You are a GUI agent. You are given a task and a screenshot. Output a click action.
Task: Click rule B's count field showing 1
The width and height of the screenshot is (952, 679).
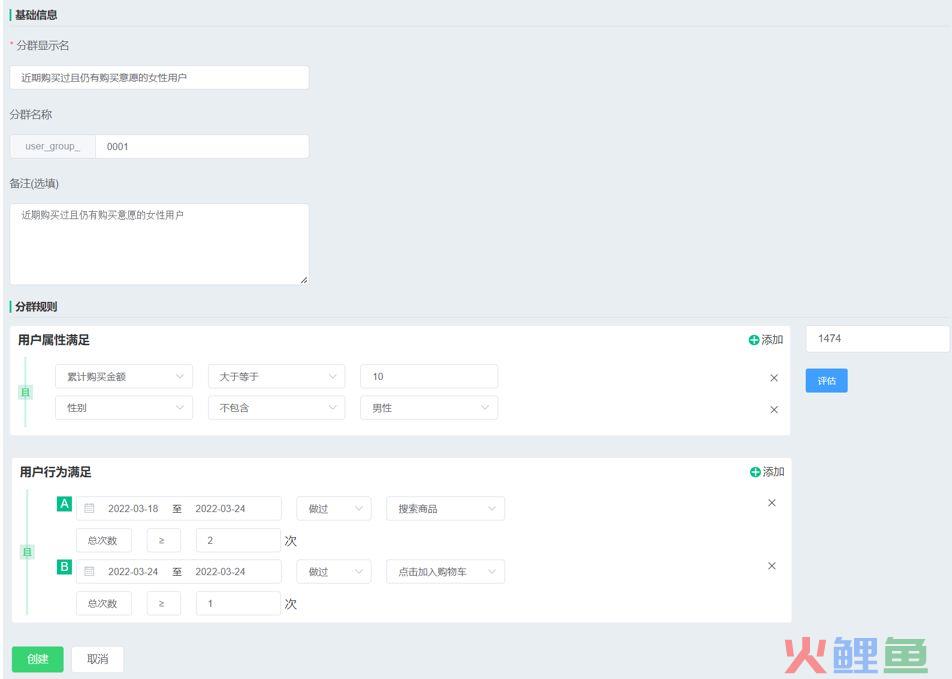(238, 604)
